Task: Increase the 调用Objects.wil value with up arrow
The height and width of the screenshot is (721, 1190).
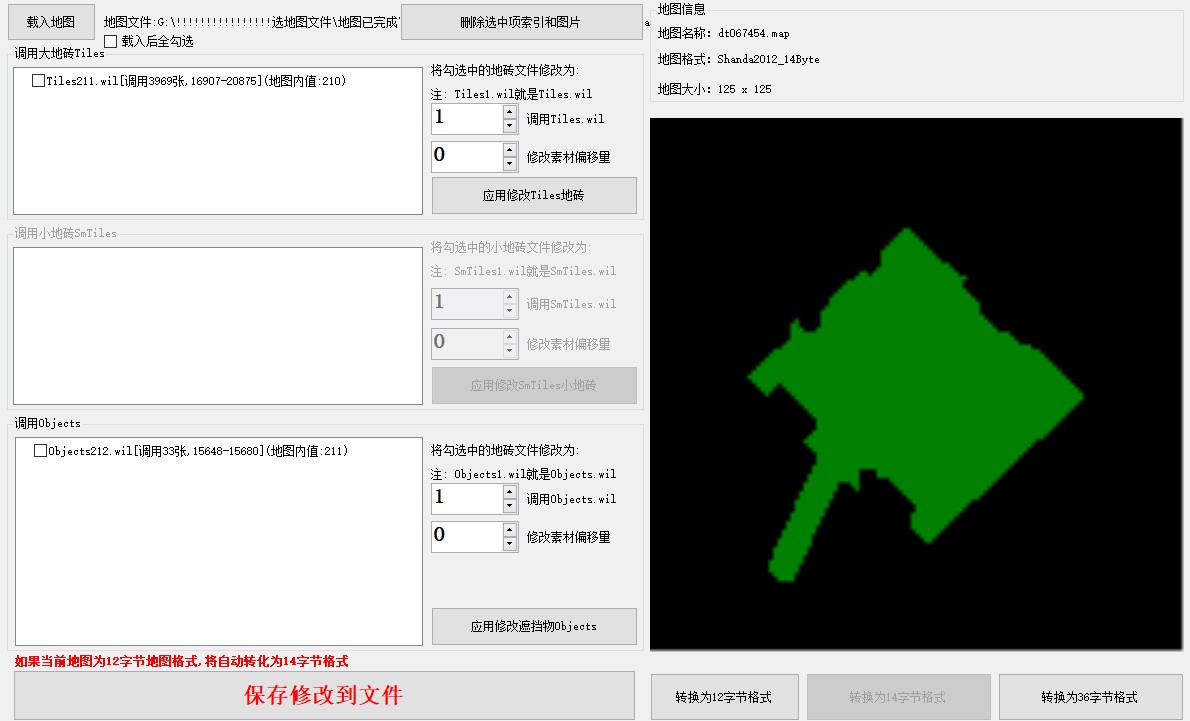Action: pyautogui.click(x=510, y=492)
